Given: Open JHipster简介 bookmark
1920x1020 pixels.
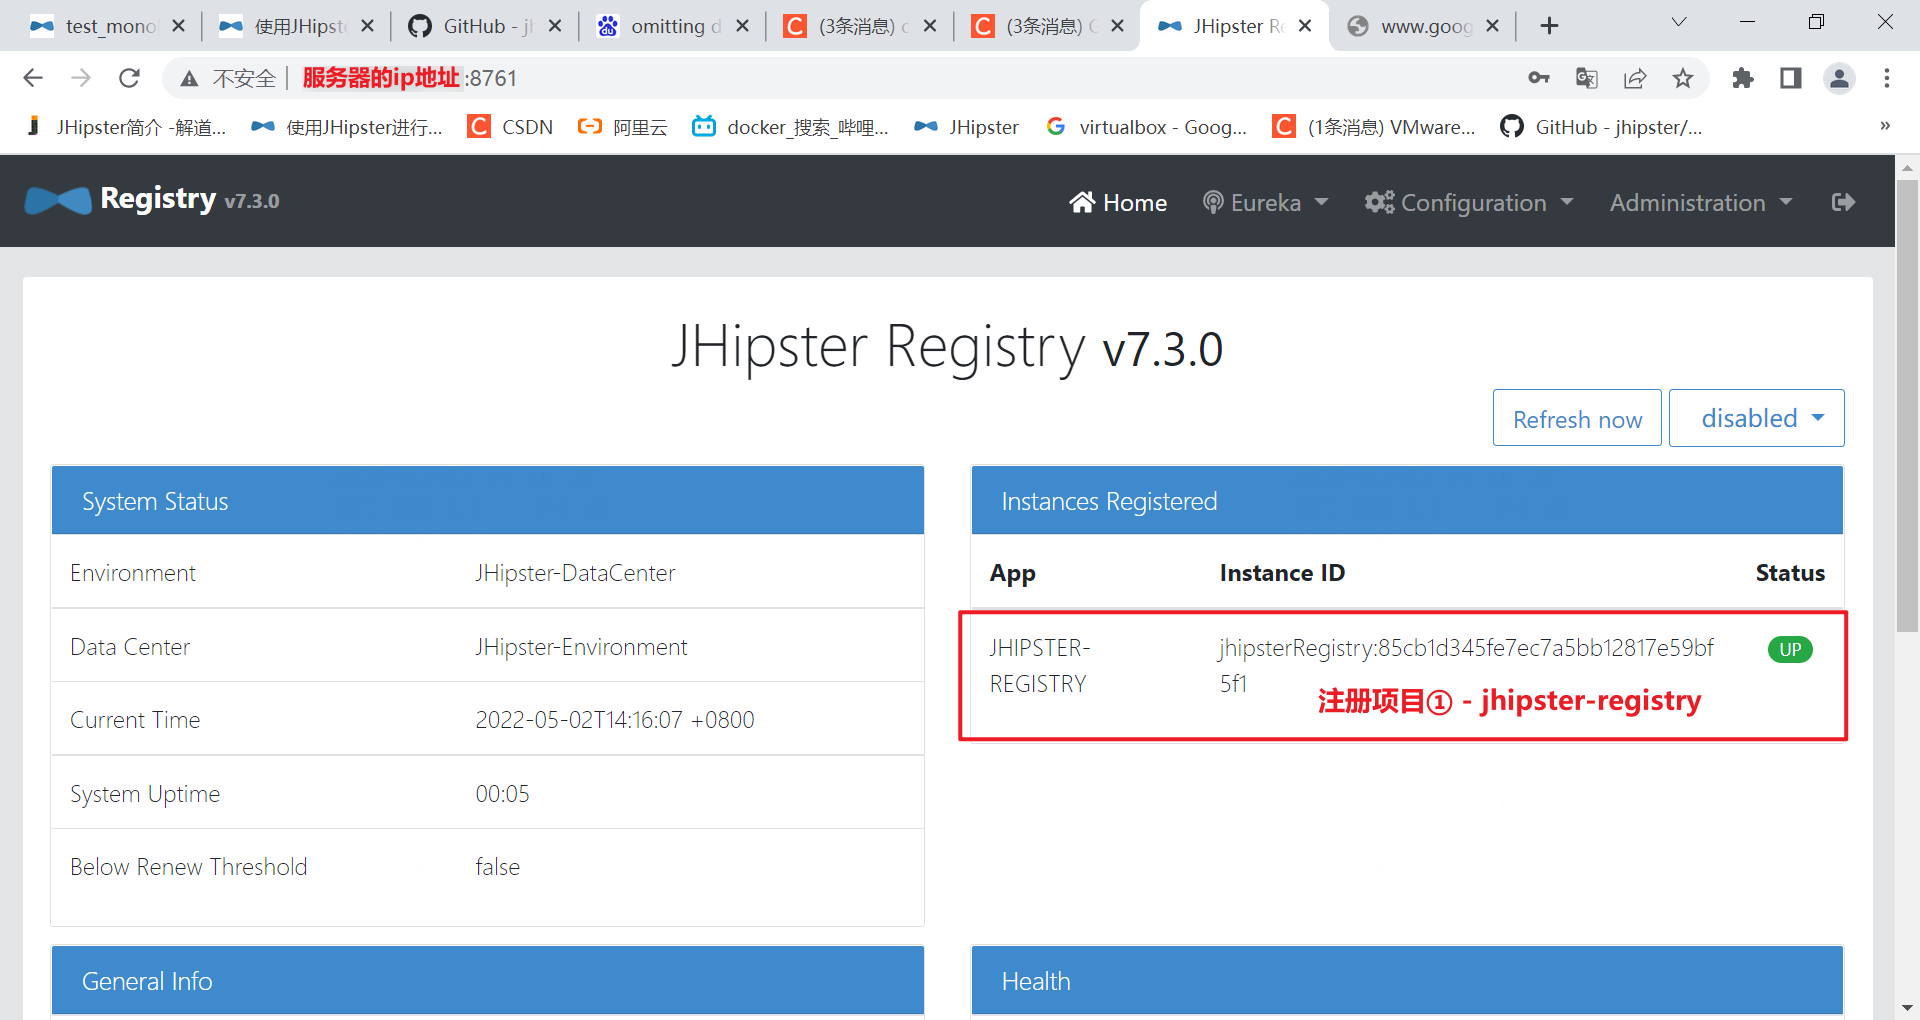Looking at the screenshot, I should click(127, 127).
